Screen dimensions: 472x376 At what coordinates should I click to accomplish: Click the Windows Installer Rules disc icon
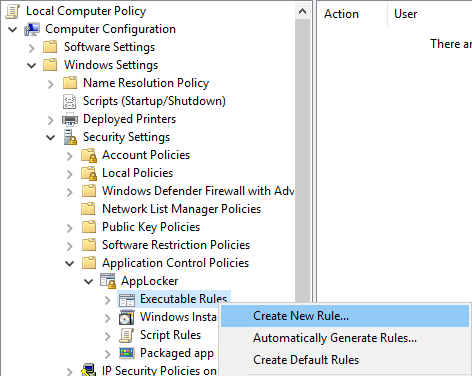127,317
